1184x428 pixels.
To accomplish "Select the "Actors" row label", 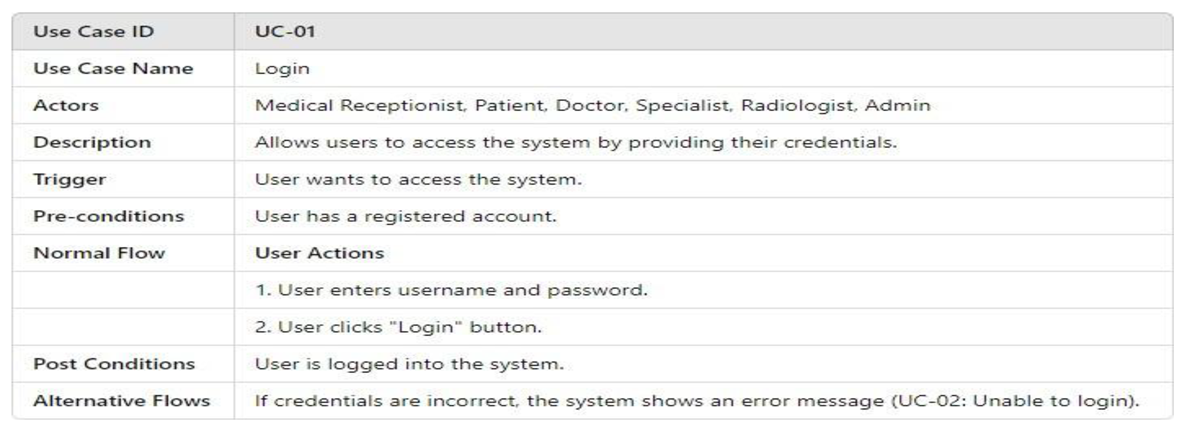I will [x=66, y=105].
